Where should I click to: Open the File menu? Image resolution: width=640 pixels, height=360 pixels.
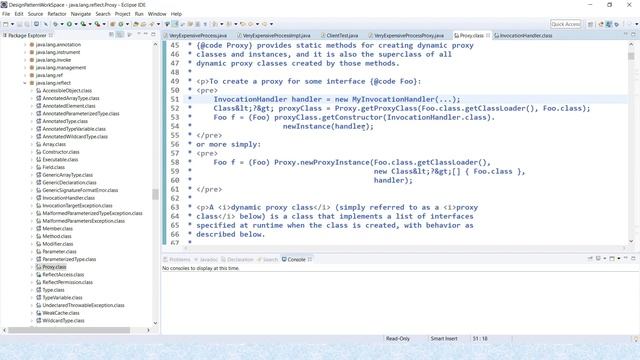pos(6,14)
